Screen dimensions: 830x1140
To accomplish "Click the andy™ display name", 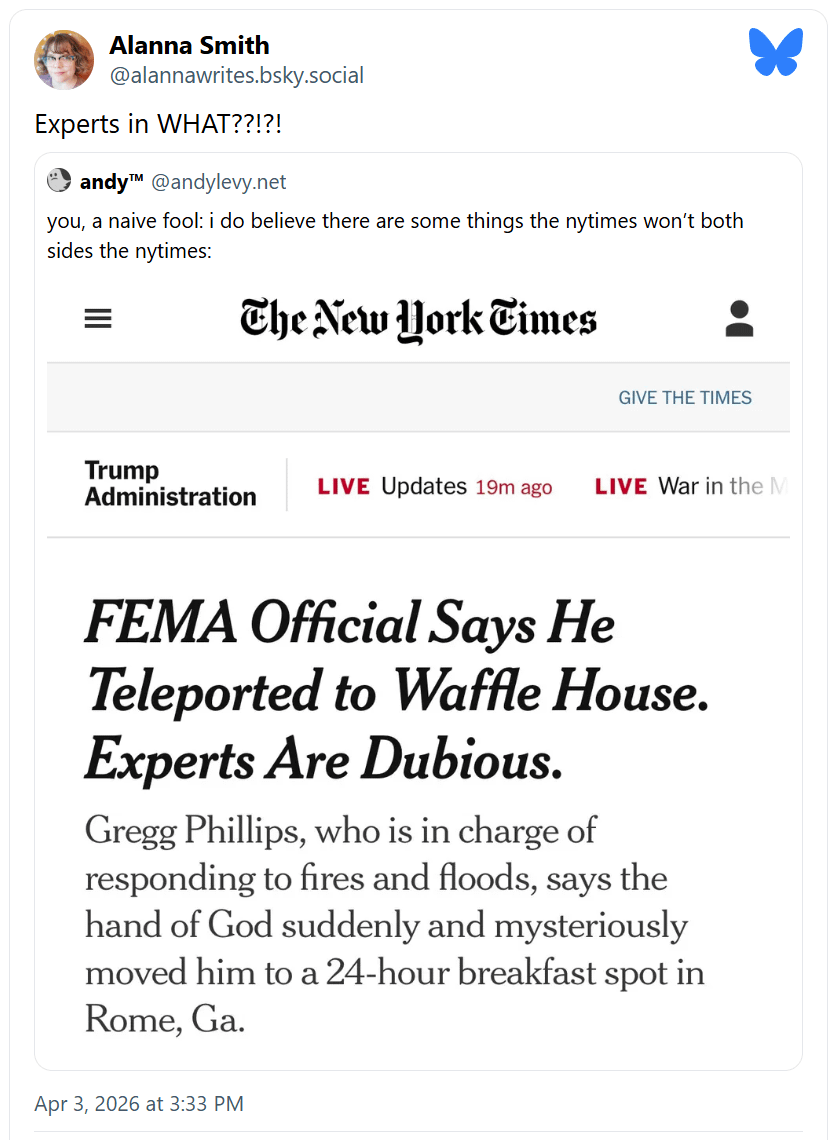I will pos(112,182).
